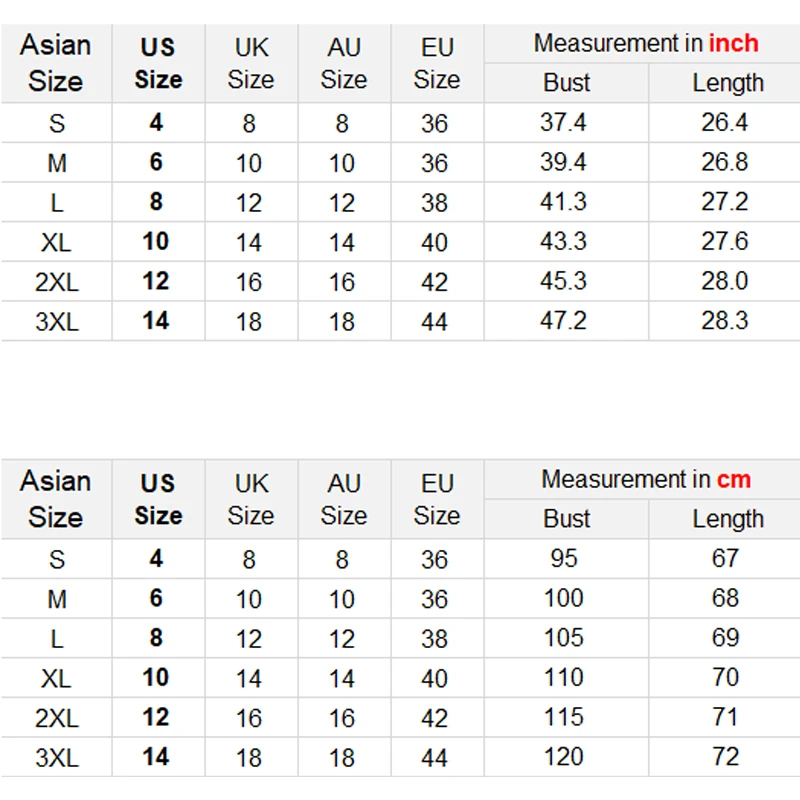This screenshot has width=800, height=800.
Task: Select the 95 bust value in cm
Action: coord(564,558)
